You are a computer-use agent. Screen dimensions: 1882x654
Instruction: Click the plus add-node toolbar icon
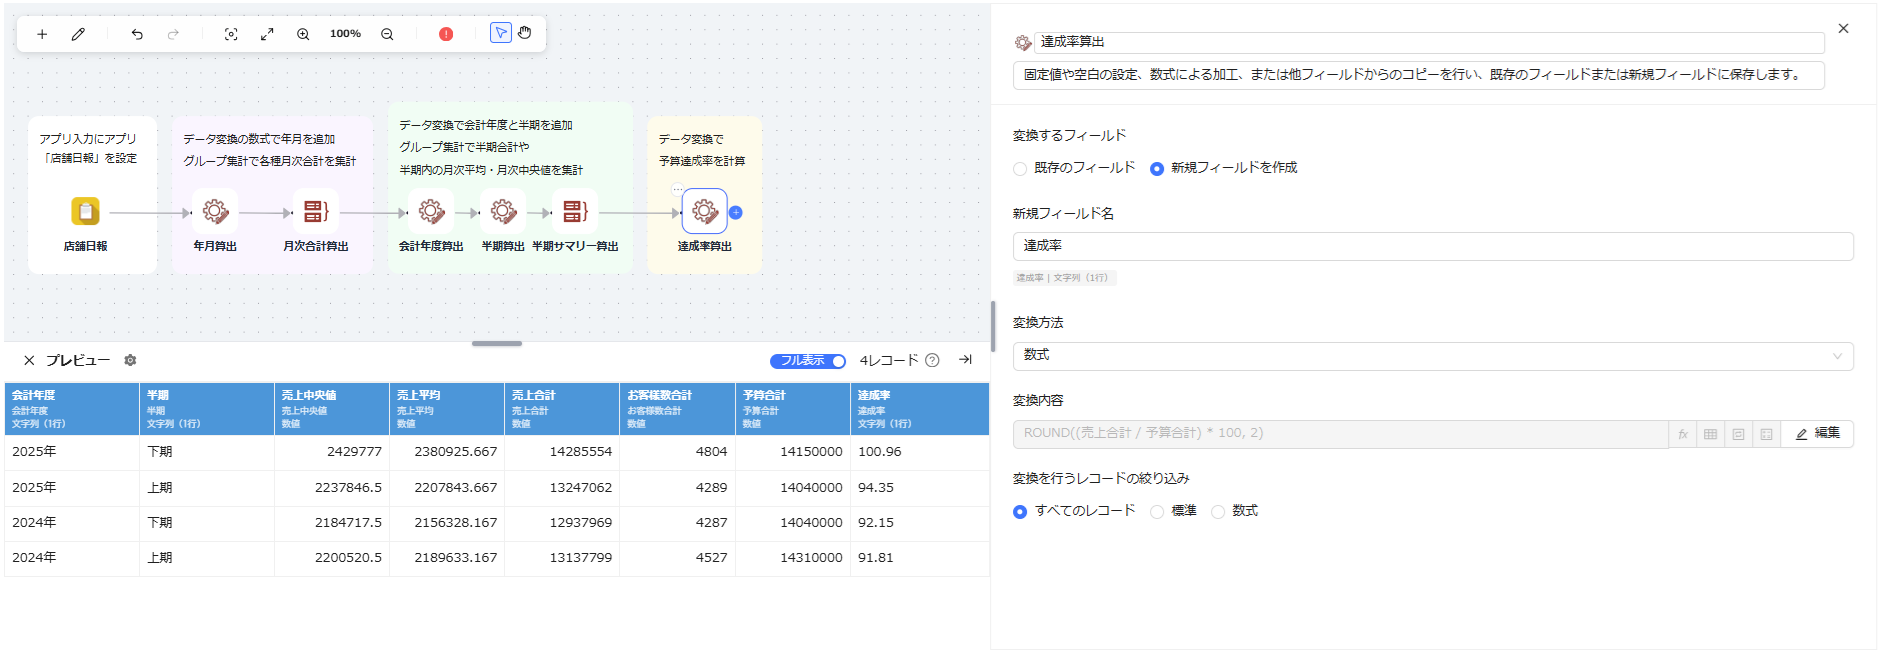[x=42, y=34]
